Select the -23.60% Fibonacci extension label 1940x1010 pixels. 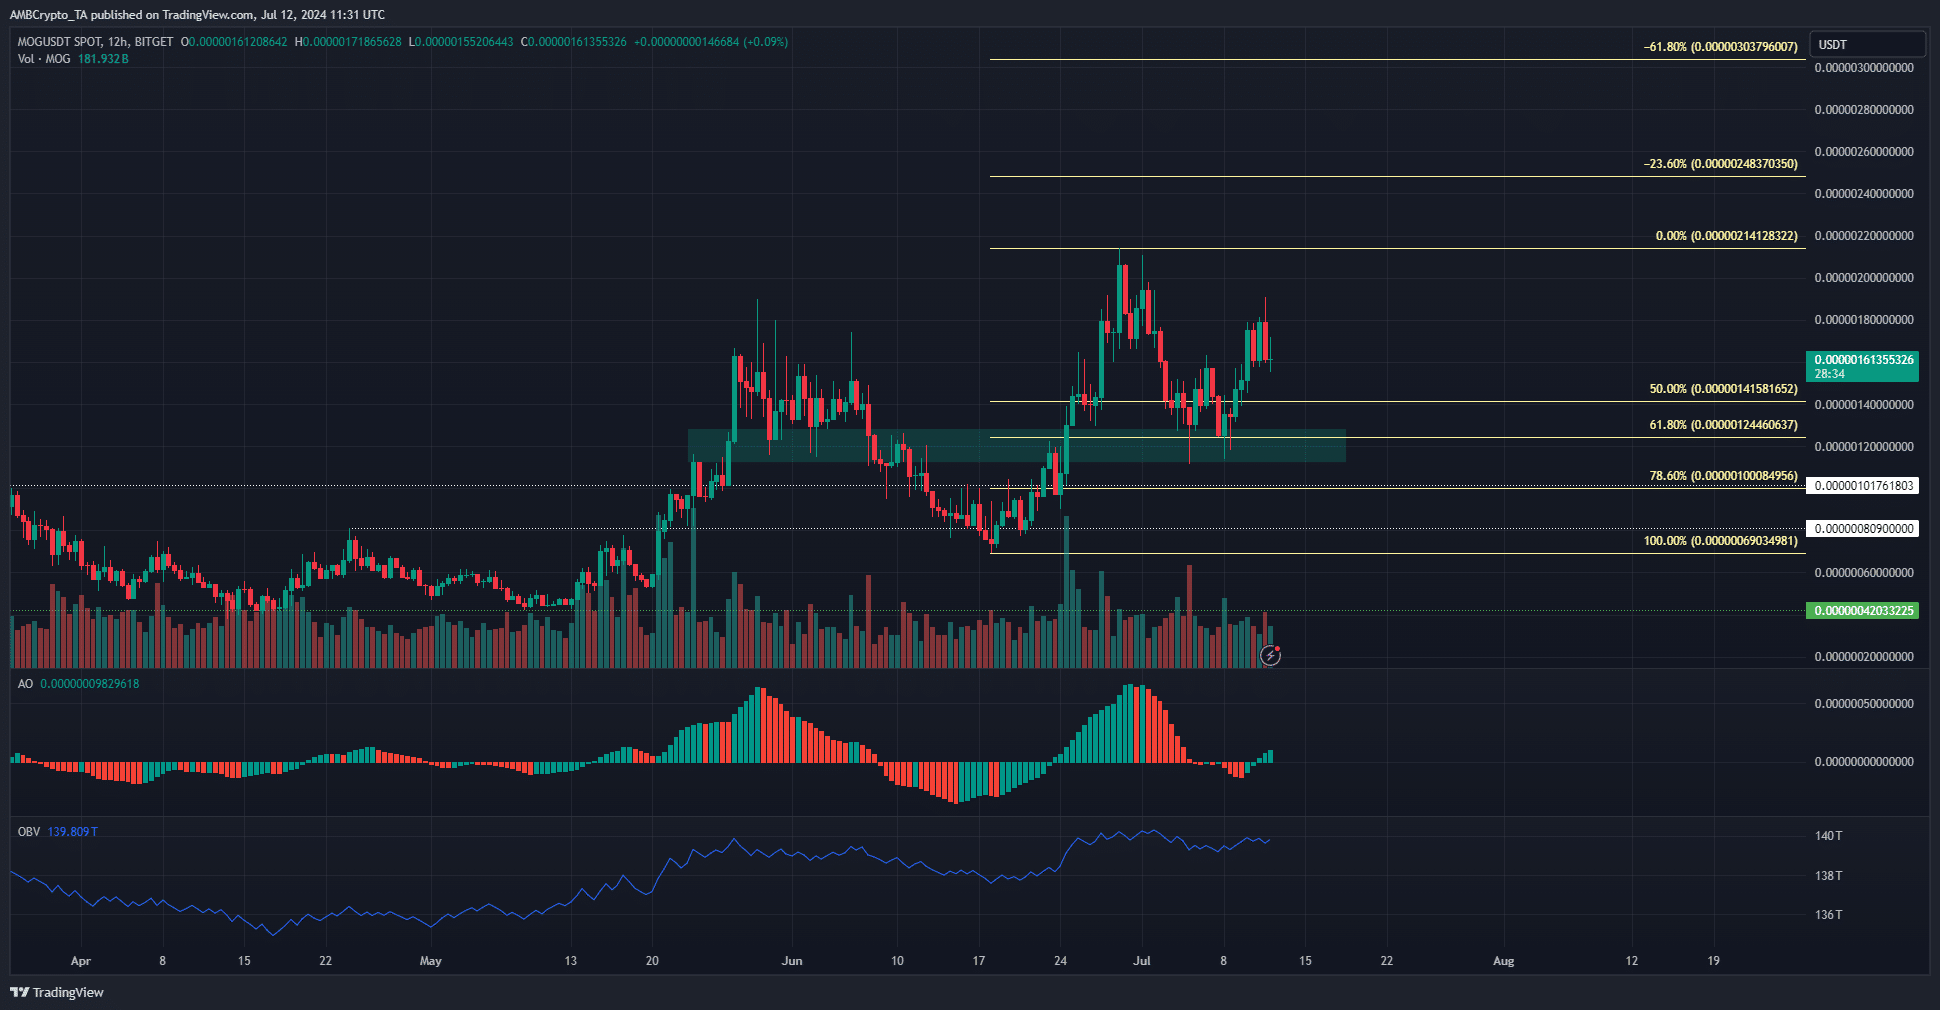[x=1720, y=164]
